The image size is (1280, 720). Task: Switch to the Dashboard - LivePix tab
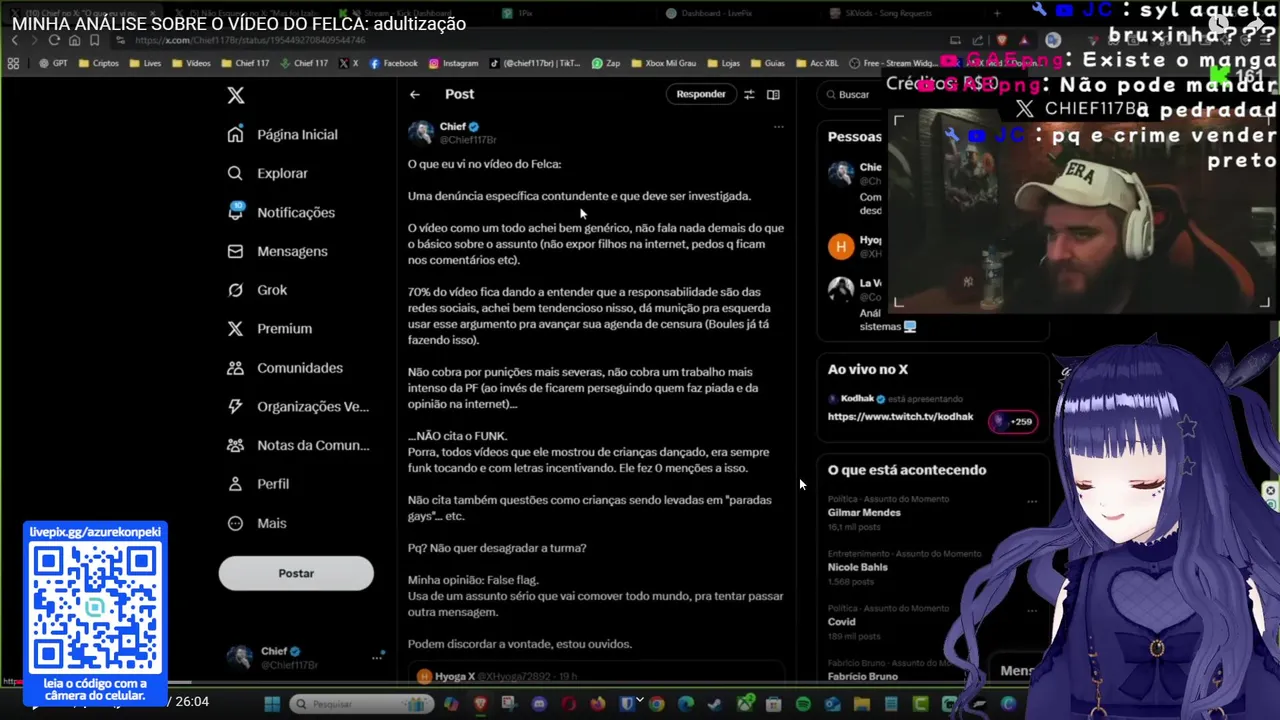[710, 13]
